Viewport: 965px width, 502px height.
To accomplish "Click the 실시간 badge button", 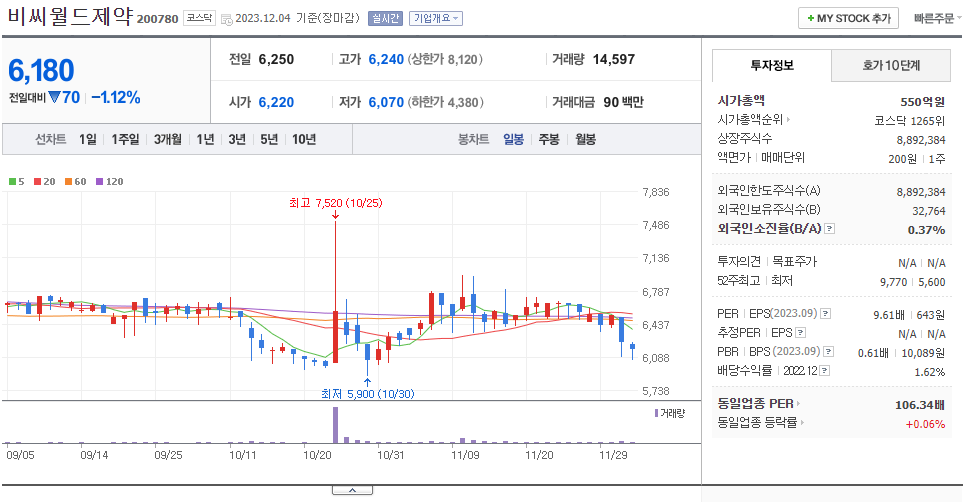I will pos(385,18).
